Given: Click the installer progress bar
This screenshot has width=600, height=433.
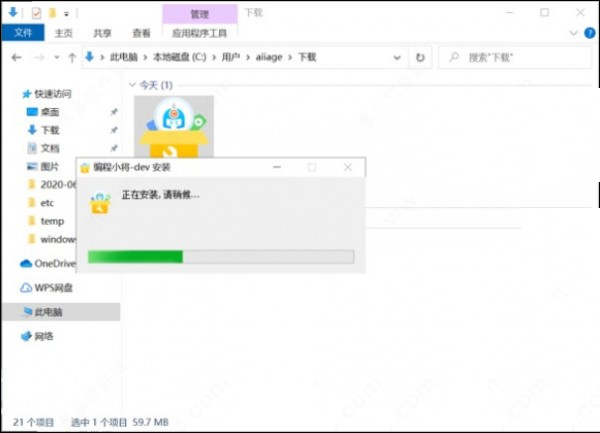Looking at the screenshot, I should 221,257.
